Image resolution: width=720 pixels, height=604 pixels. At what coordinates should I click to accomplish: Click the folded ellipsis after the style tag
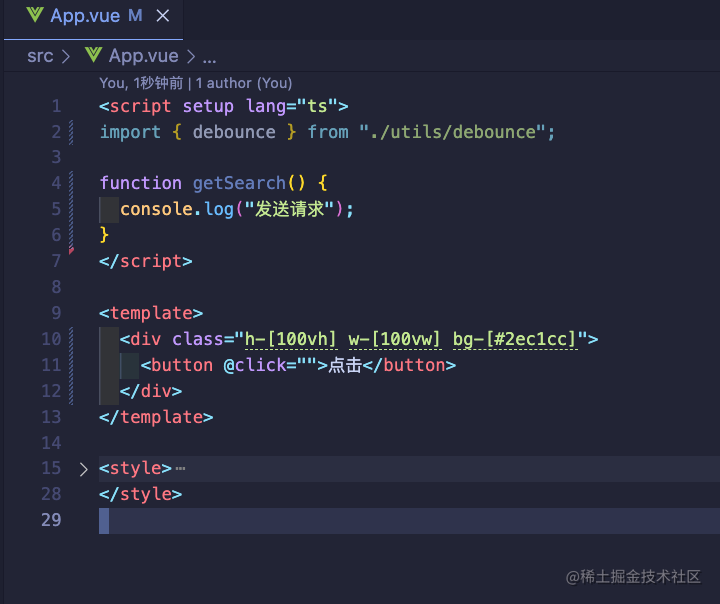pos(180,469)
